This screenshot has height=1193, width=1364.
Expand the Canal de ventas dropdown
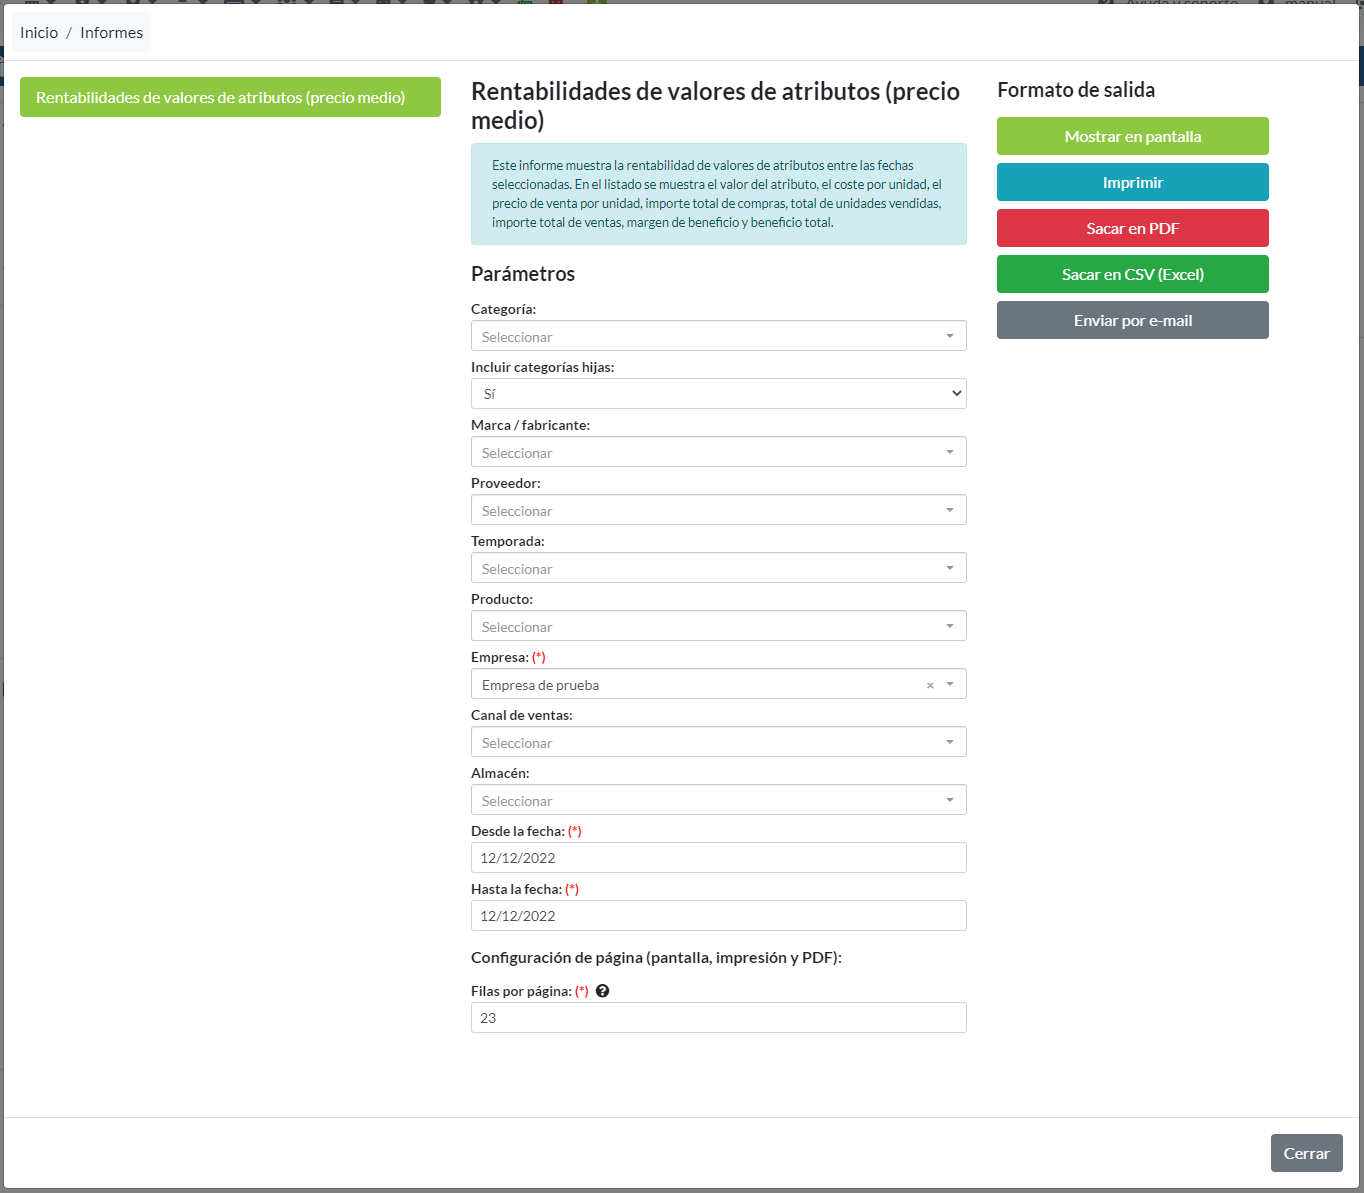click(x=718, y=742)
